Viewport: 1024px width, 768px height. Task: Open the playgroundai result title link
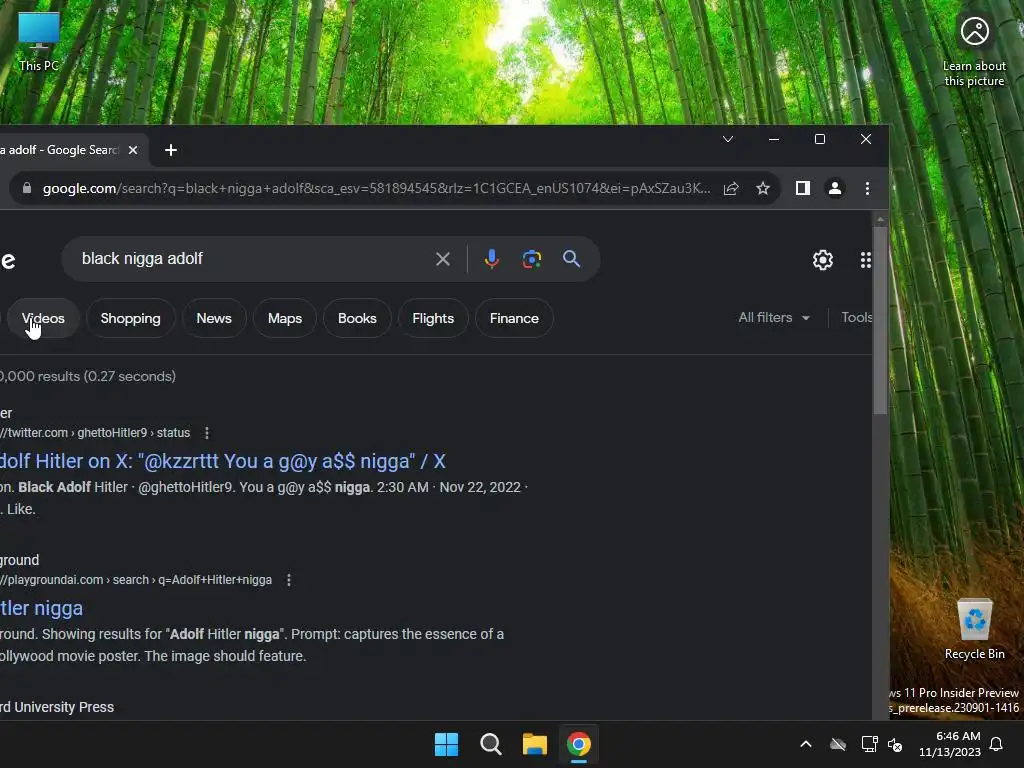pyautogui.click(x=41, y=609)
